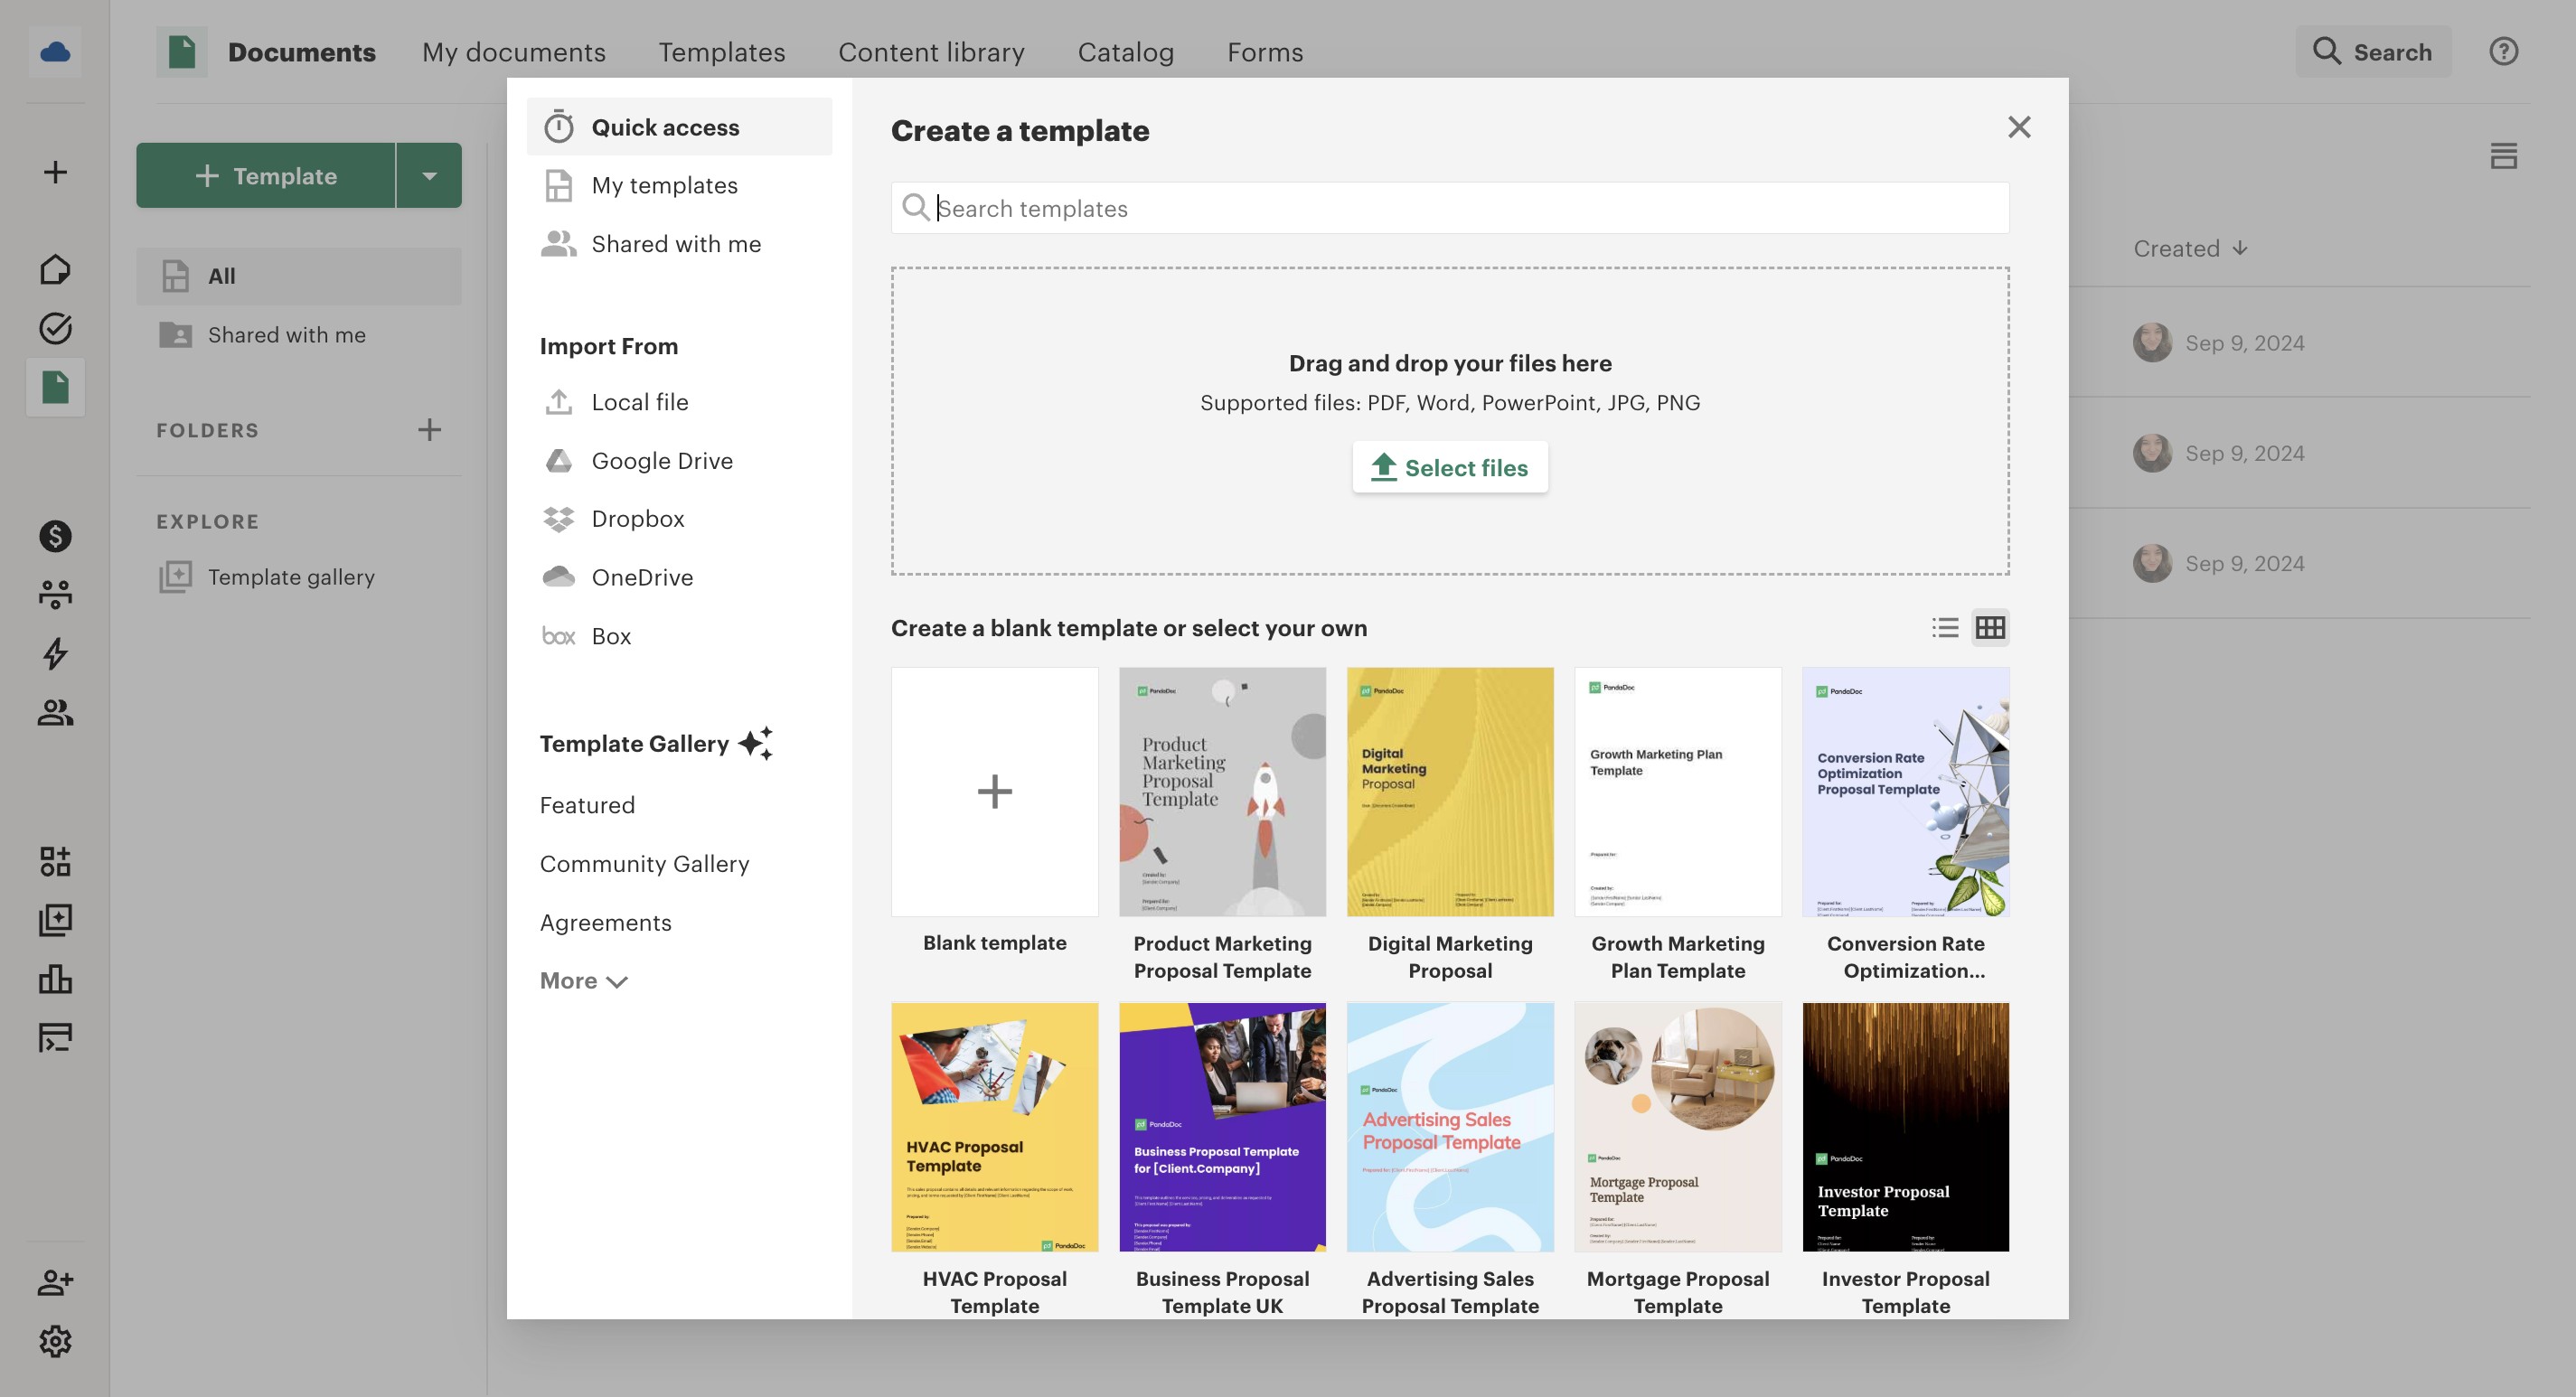
Task: Open the Content library tab
Action: (x=931, y=52)
